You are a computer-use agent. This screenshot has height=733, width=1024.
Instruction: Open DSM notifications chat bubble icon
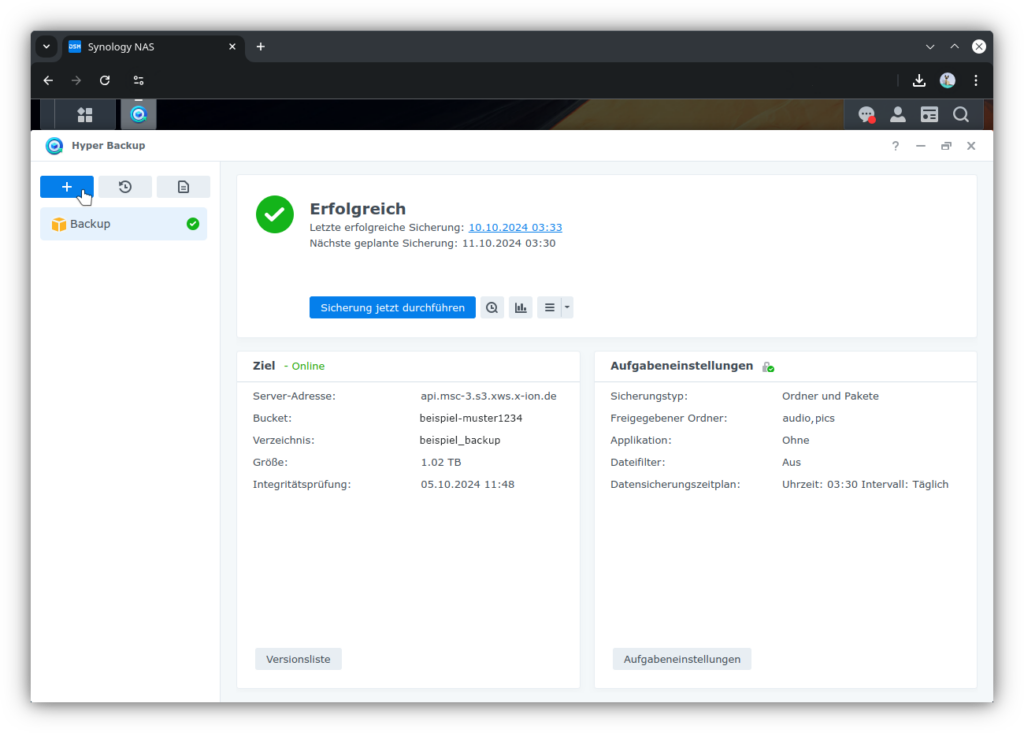(x=866, y=114)
